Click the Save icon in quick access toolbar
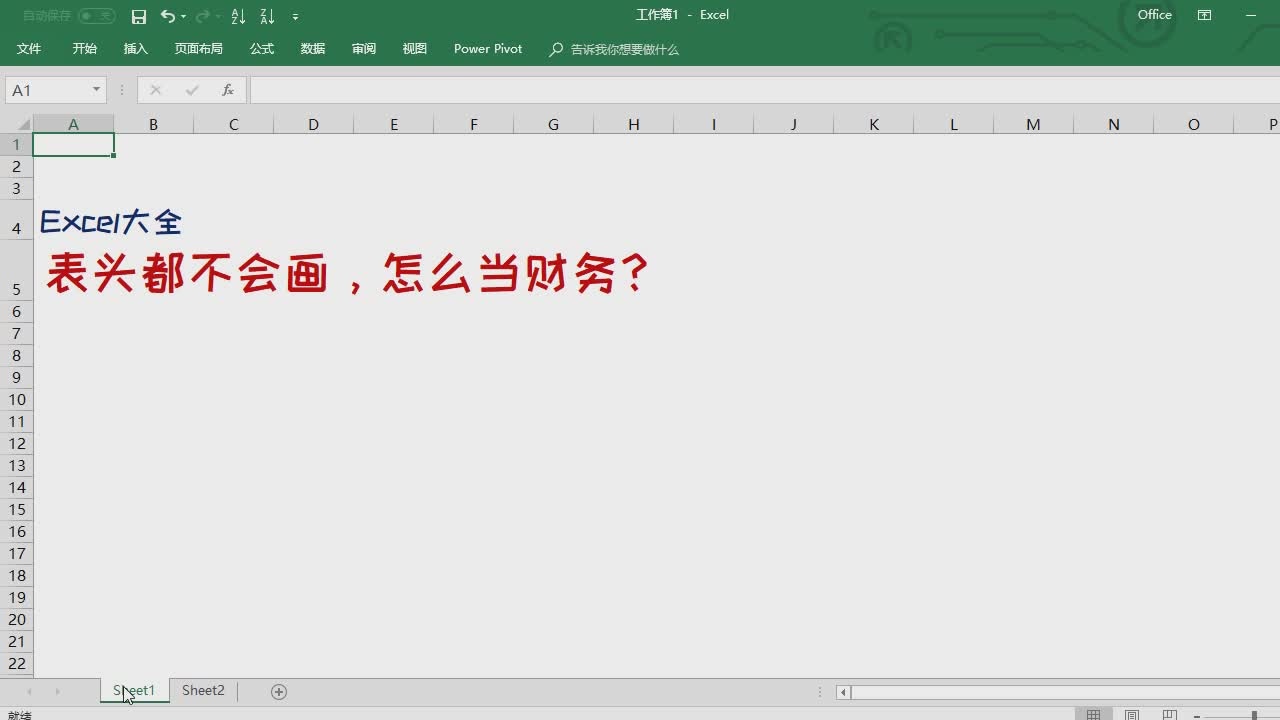The height and width of the screenshot is (720, 1280). pos(139,16)
